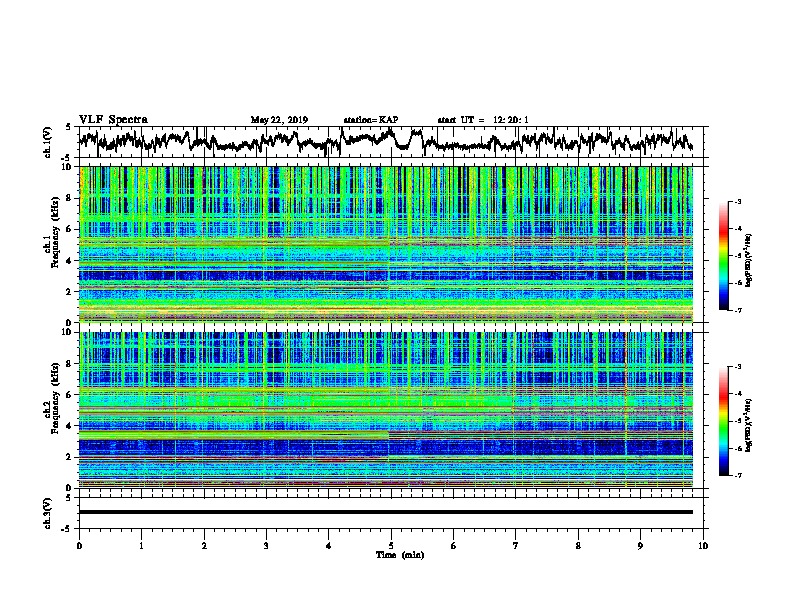Click the "-3" tick on ch.1 color bar

737,202
